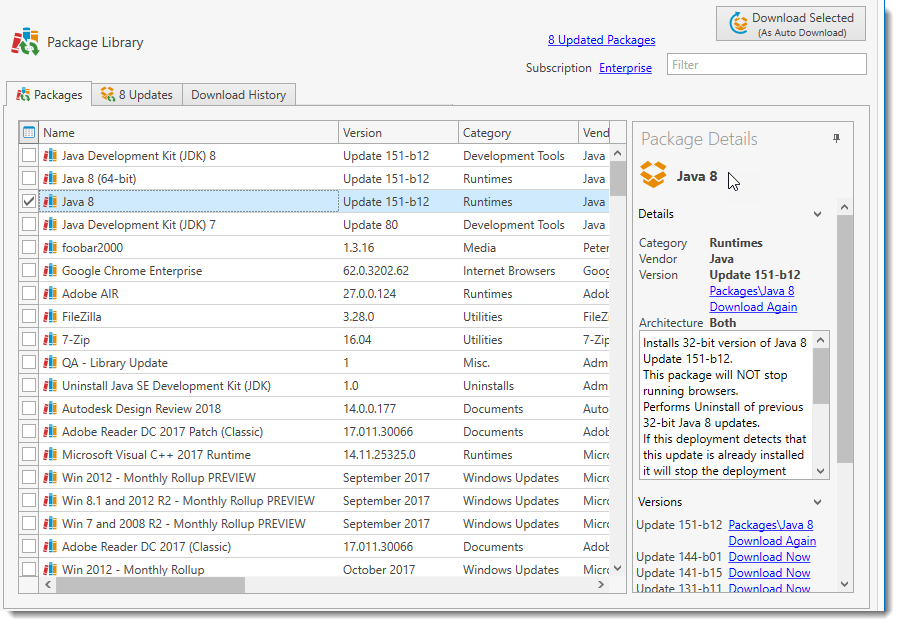Tick the Java Development Kit (JDK) 8 checkbox
900x626 pixels.
[29, 156]
